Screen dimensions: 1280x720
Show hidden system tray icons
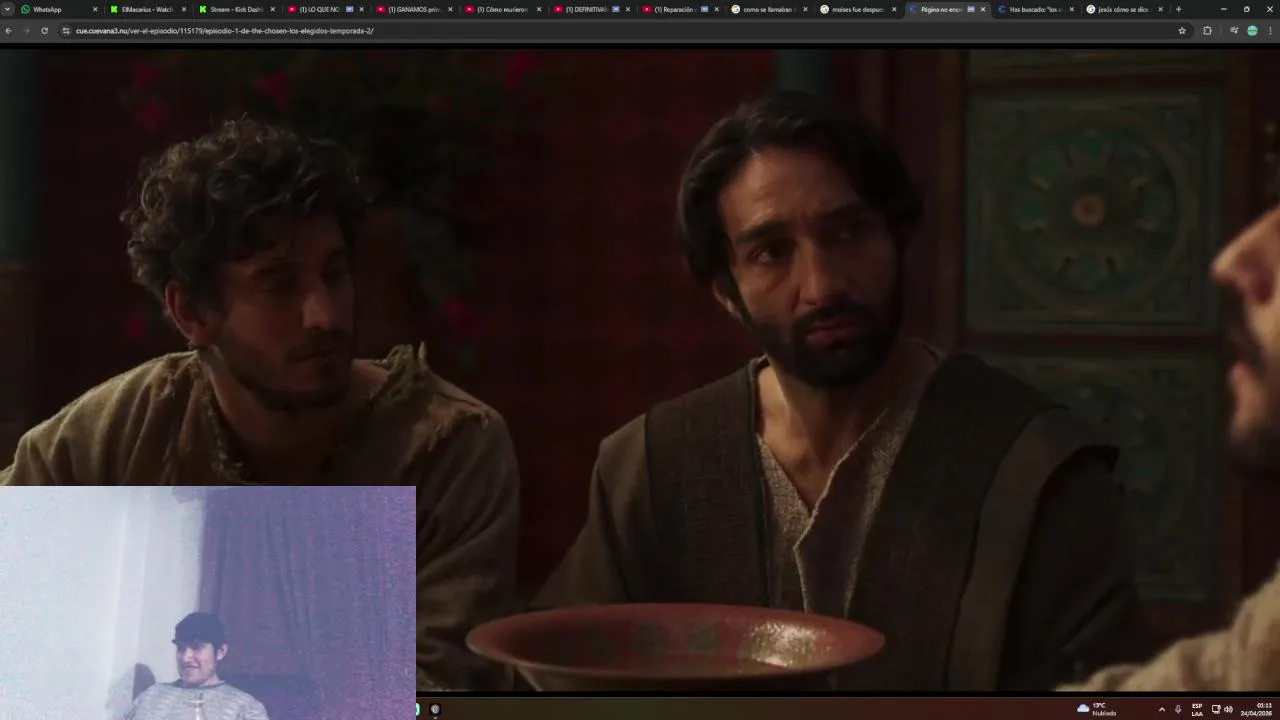1161,709
